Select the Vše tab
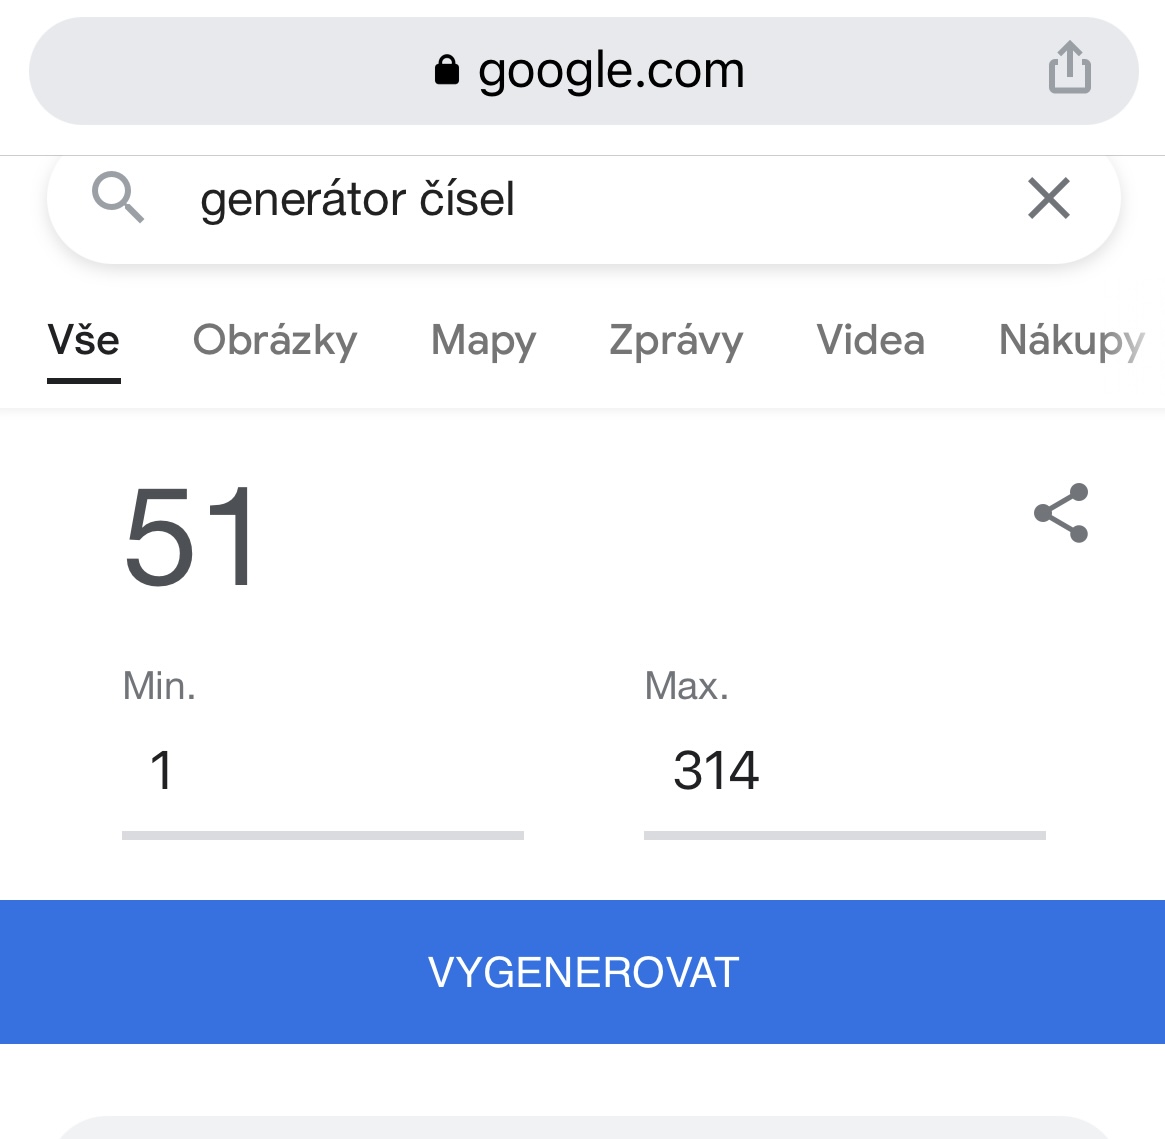 coord(84,341)
